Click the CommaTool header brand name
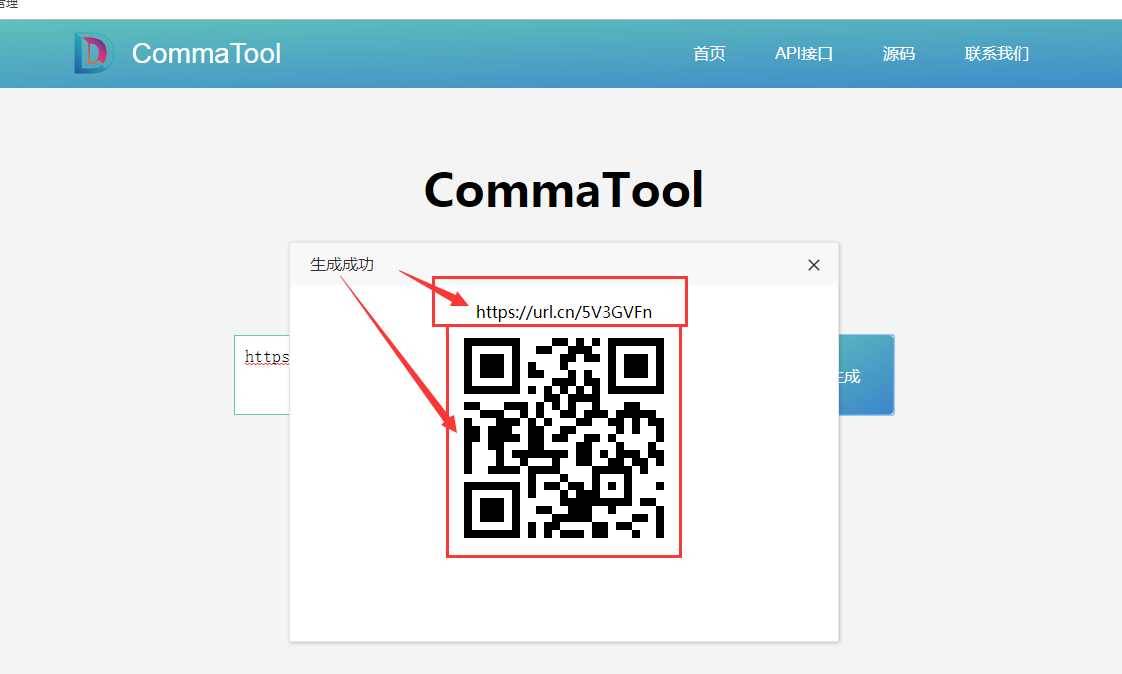Screen dimensions: 1122x674 coord(206,54)
